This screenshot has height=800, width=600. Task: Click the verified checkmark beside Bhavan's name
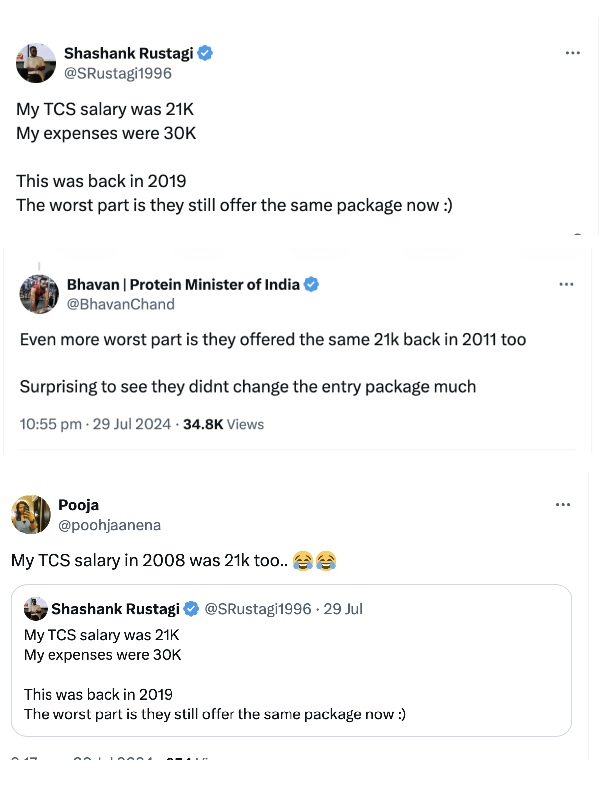tap(310, 284)
